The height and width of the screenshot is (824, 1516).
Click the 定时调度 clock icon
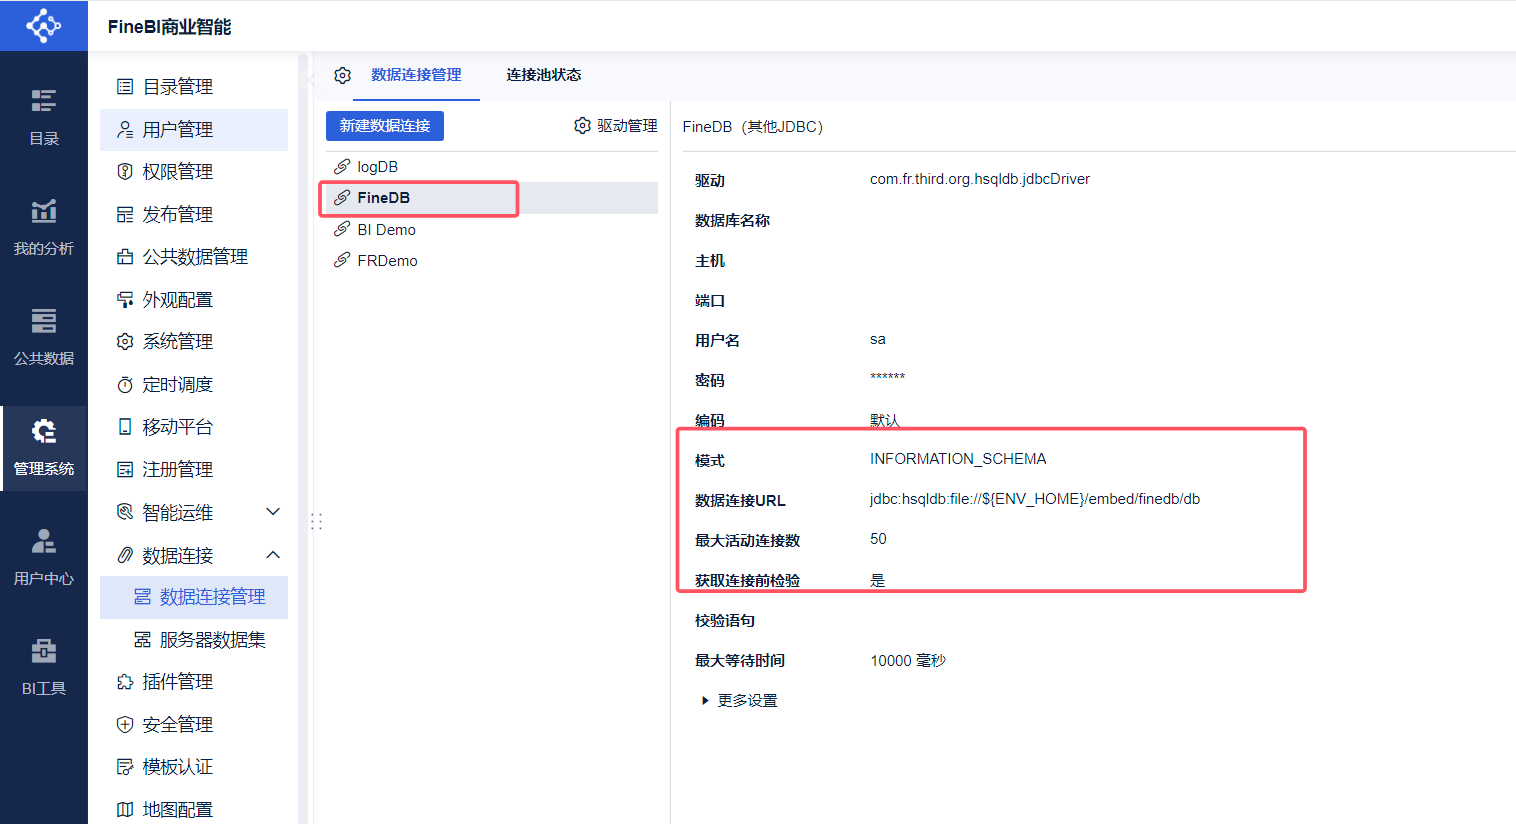pyautogui.click(x=125, y=384)
